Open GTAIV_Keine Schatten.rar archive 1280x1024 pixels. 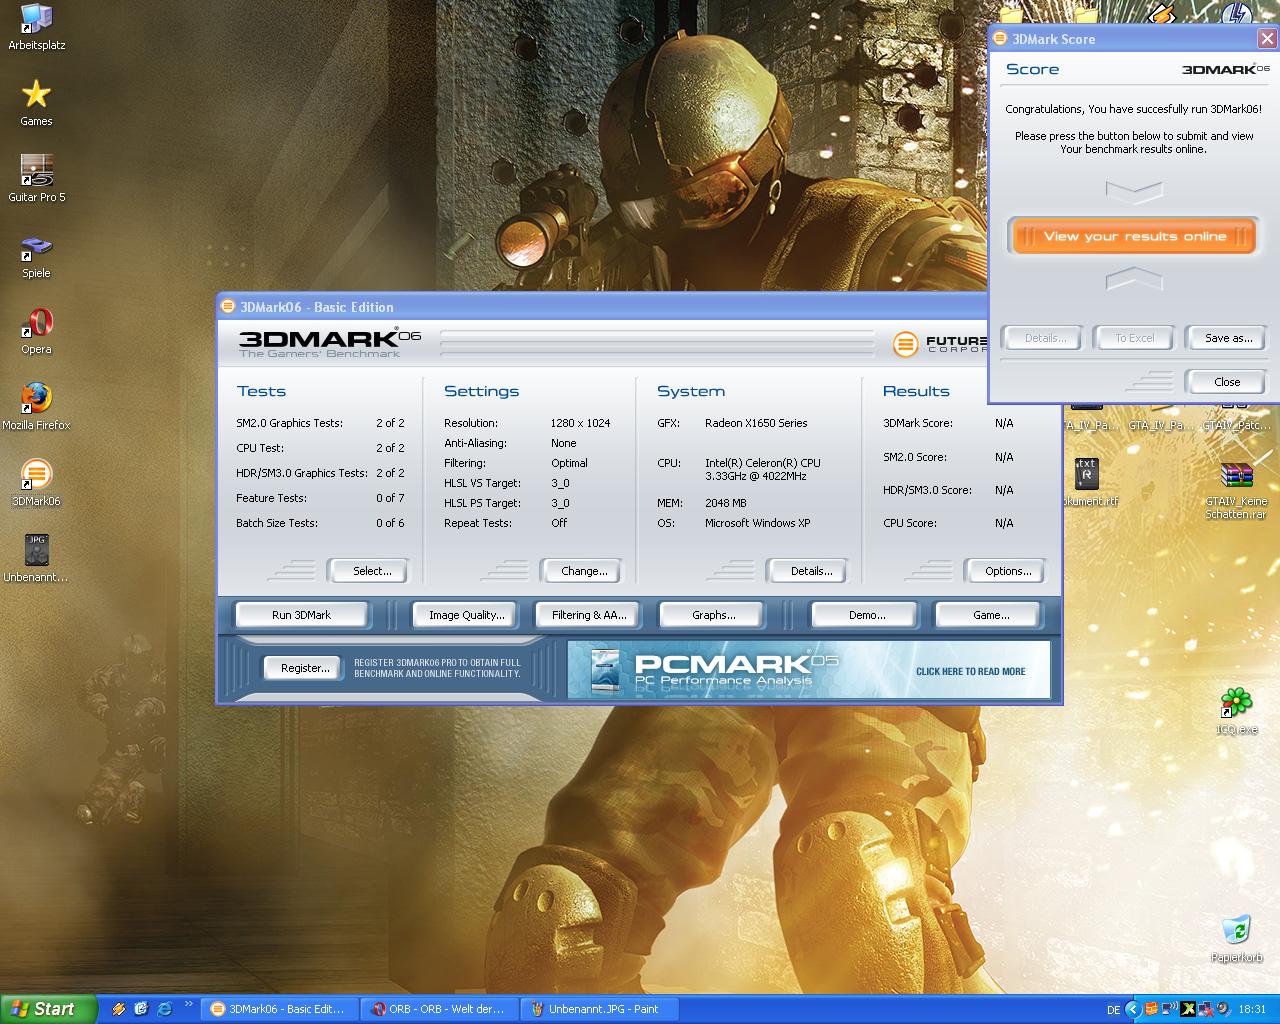coord(1236,476)
